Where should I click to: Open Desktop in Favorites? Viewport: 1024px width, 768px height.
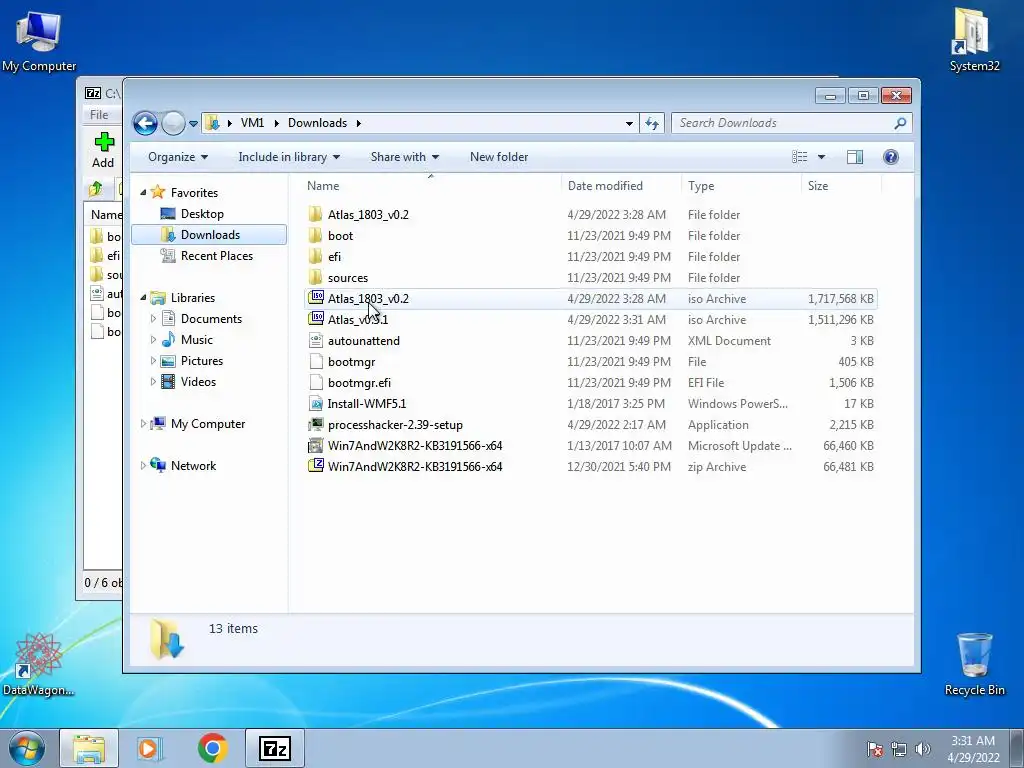[x=202, y=214]
